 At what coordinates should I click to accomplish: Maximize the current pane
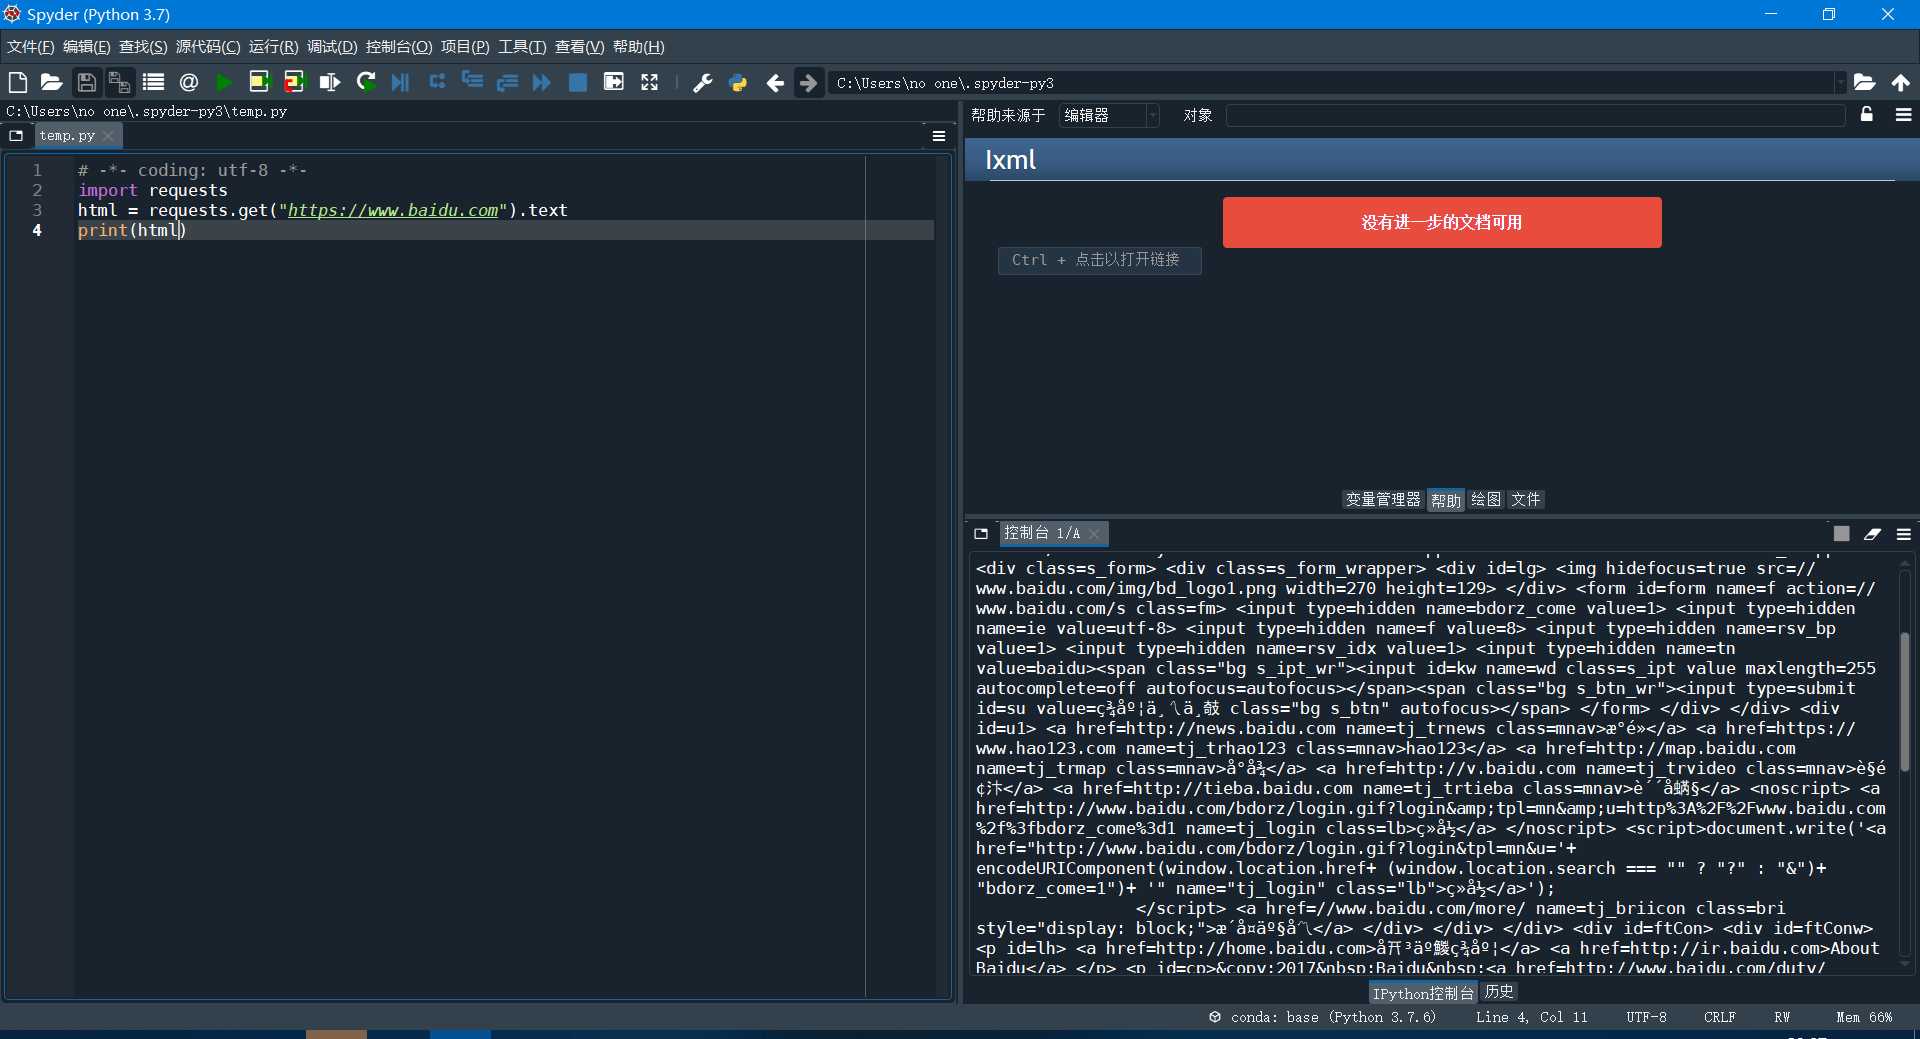tap(614, 82)
